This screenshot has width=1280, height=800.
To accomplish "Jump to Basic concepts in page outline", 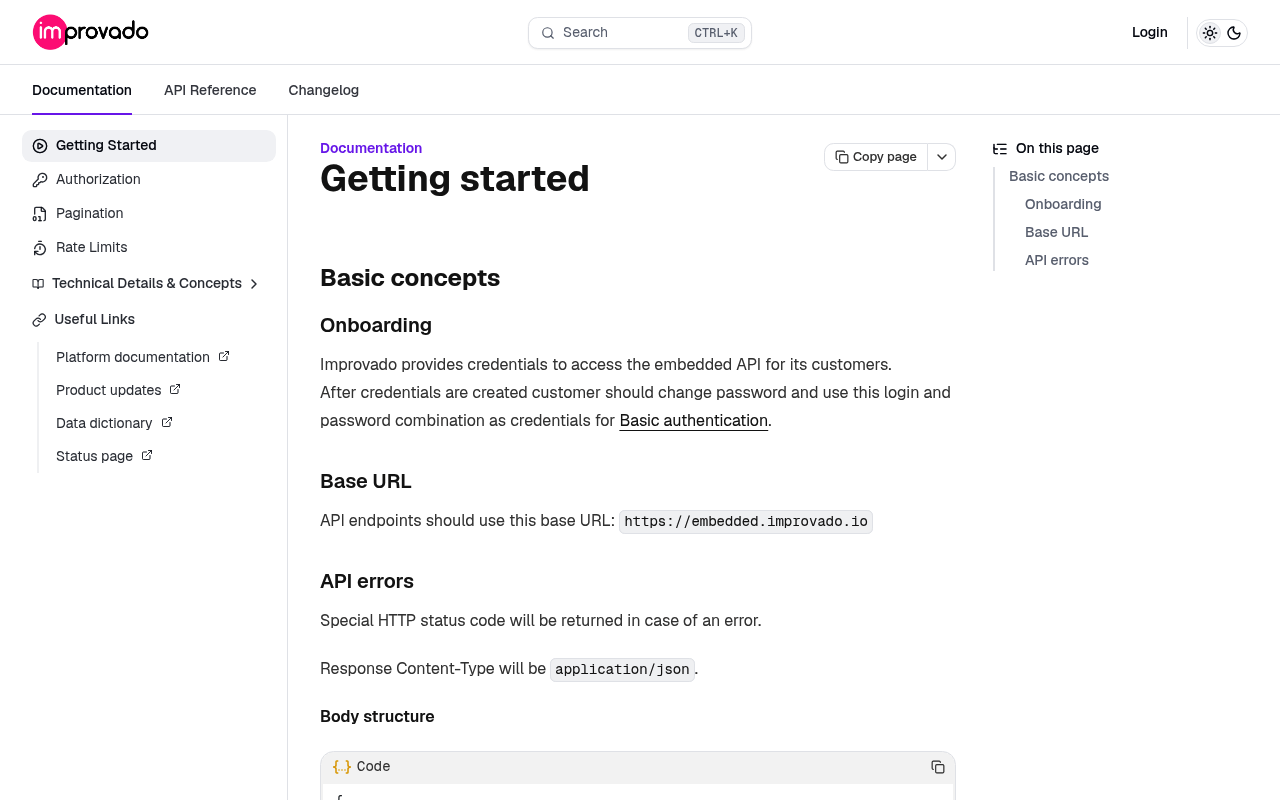I will [x=1059, y=176].
